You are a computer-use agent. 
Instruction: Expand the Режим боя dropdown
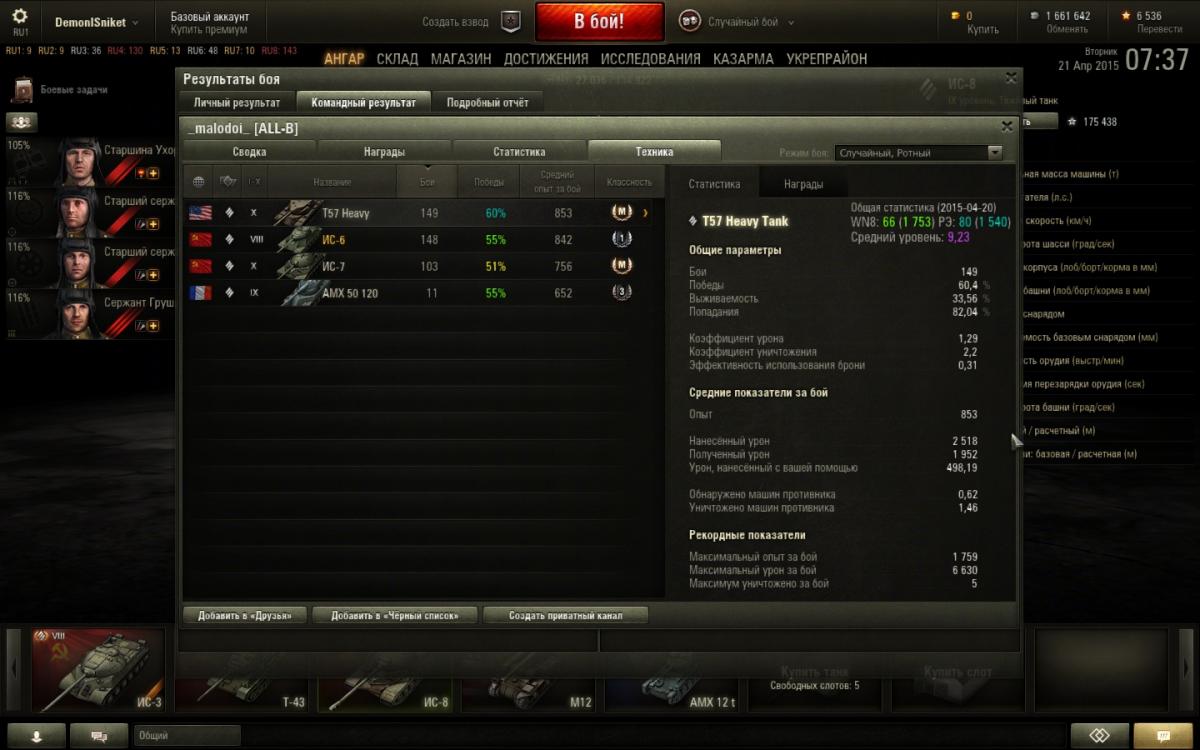918,153
